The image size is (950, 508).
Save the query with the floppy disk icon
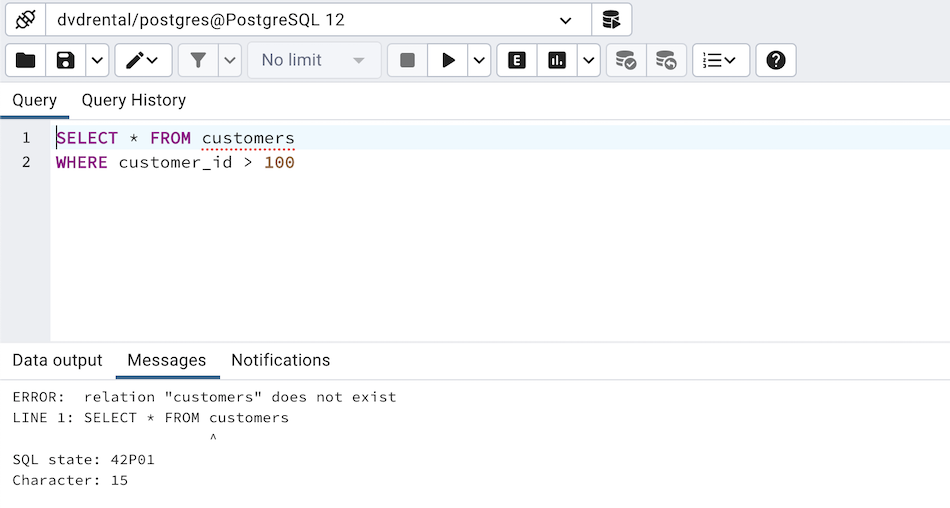[66, 60]
